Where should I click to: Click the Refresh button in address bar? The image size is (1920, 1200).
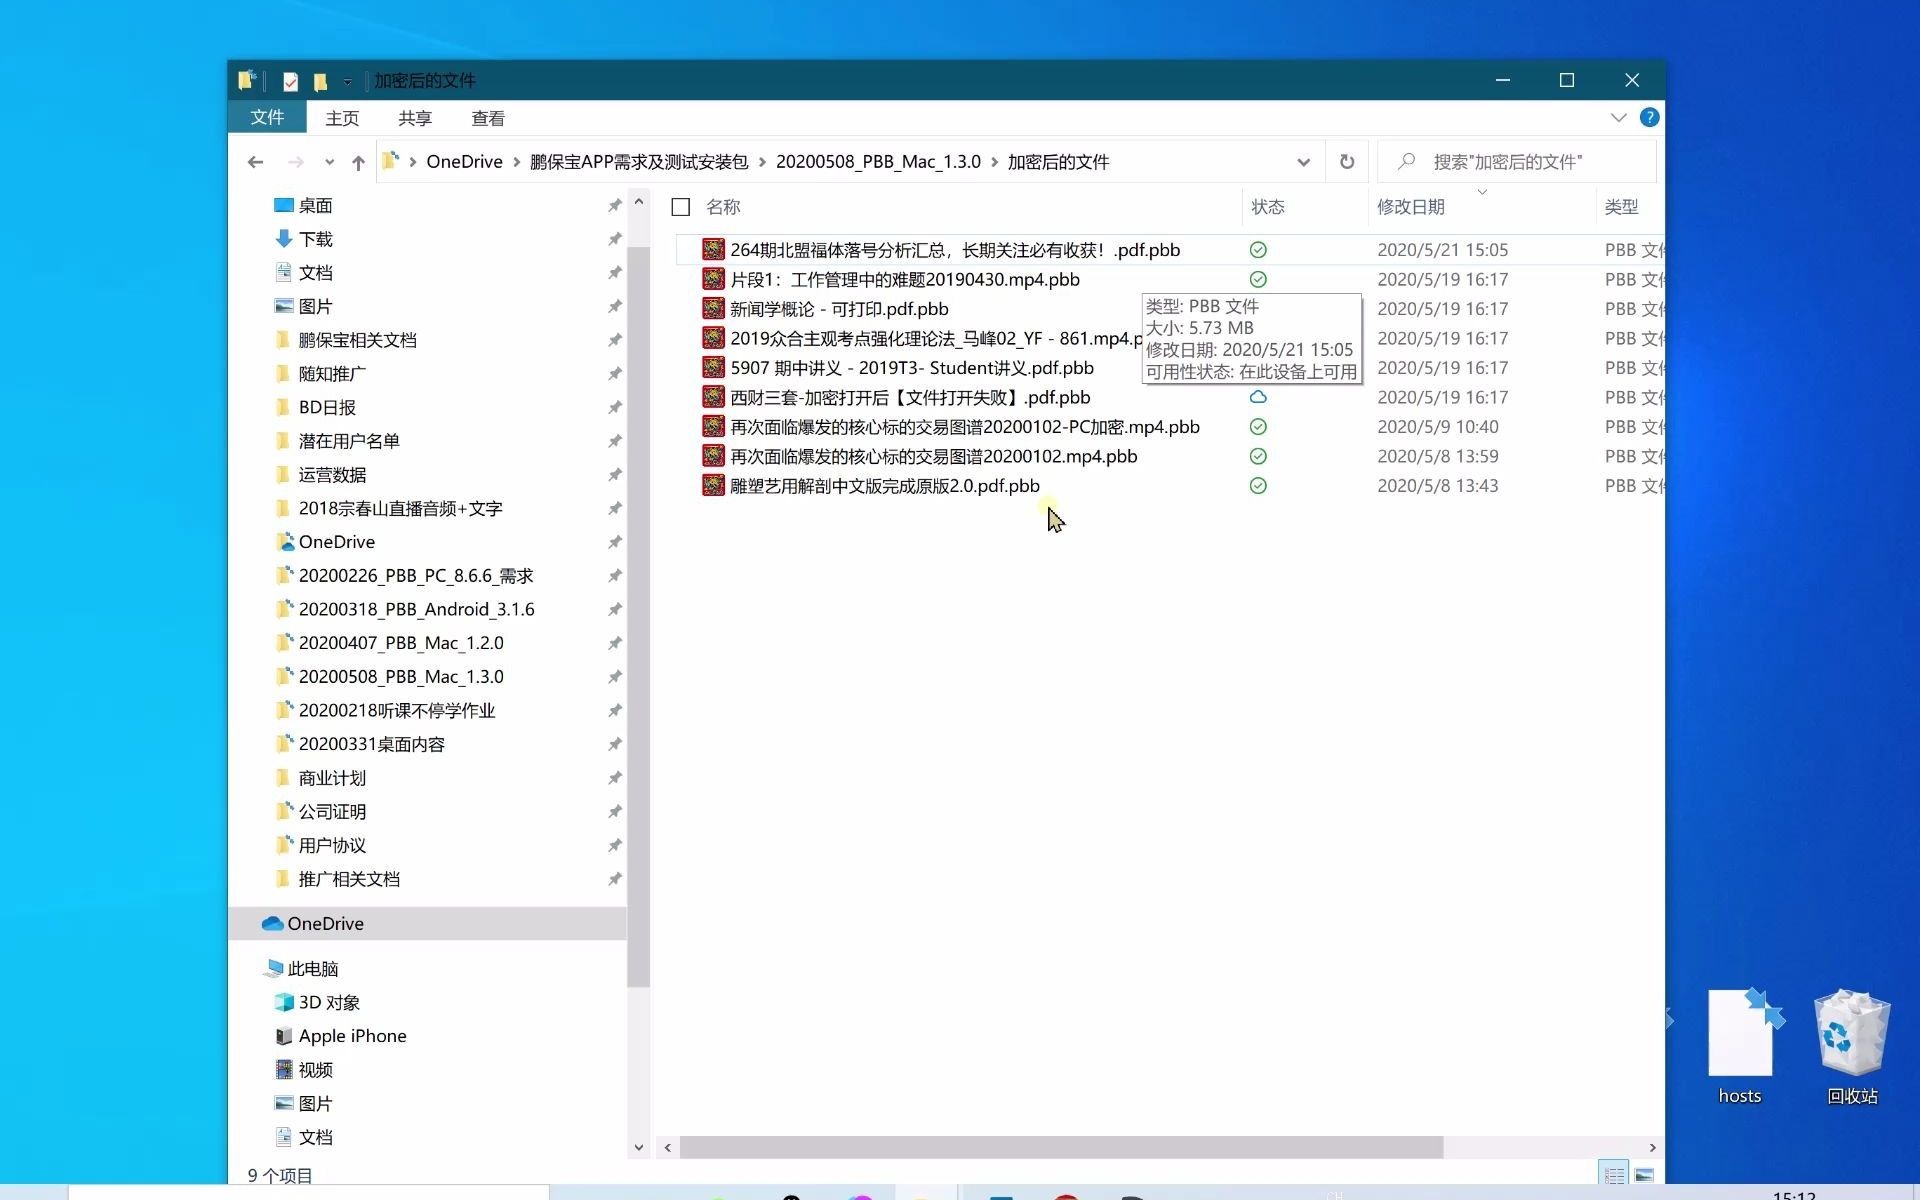[1347, 162]
